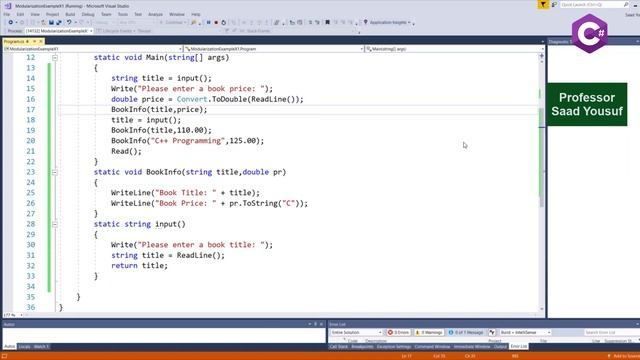Switch to the Watch 1 tab

[41, 347]
